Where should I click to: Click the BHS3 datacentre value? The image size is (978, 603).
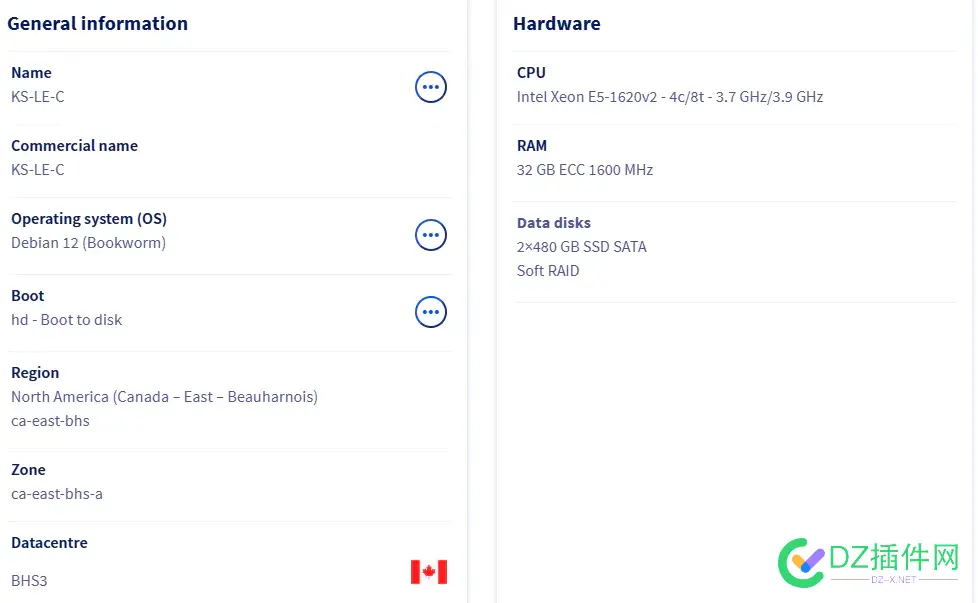(x=29, y=580)
